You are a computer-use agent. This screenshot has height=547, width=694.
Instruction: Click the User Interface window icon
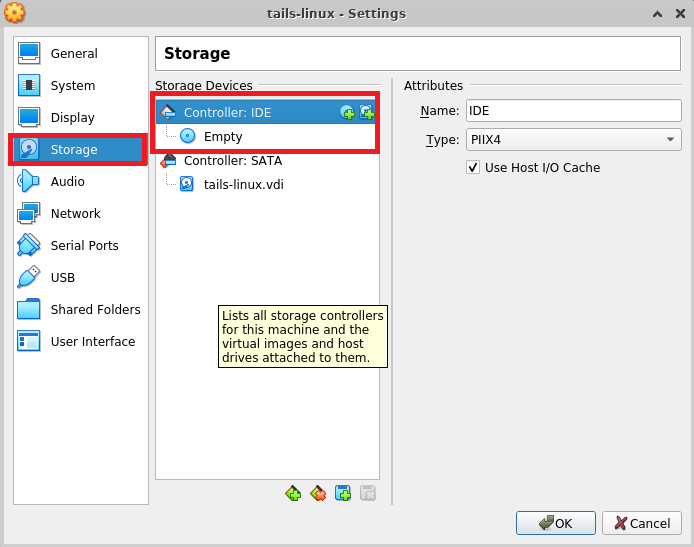[x=29, y=341]
